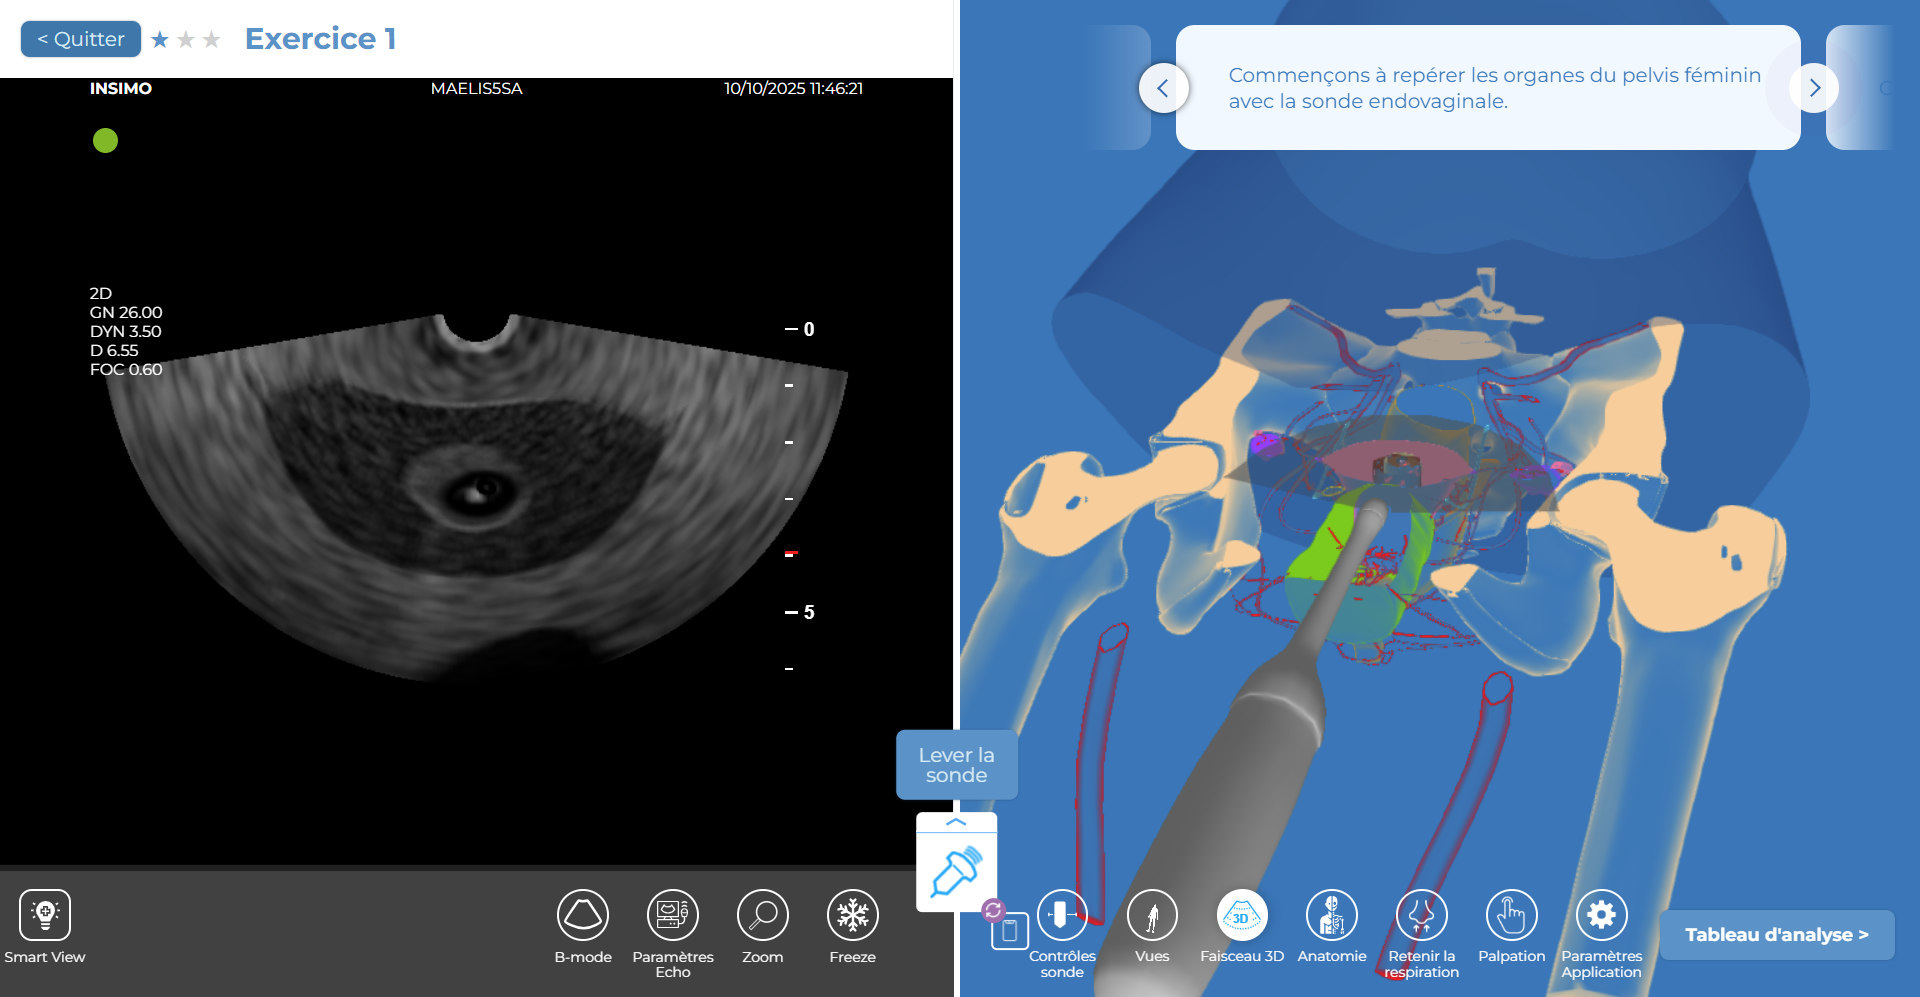Screen dimensions: 1920x997
Task: Activate the ultrasound Zoom magnifier
Action: tap(763, 915)
